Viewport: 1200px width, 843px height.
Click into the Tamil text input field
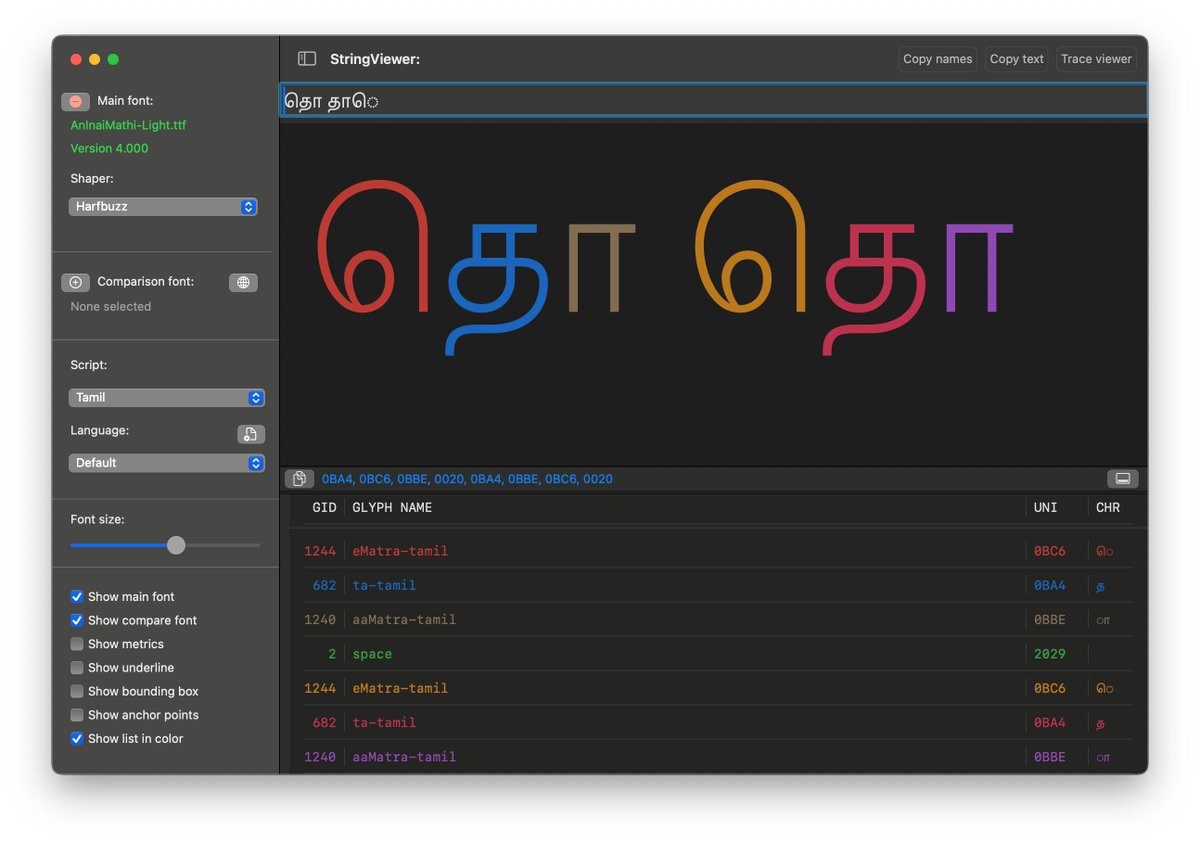click(x=714, y=101)
